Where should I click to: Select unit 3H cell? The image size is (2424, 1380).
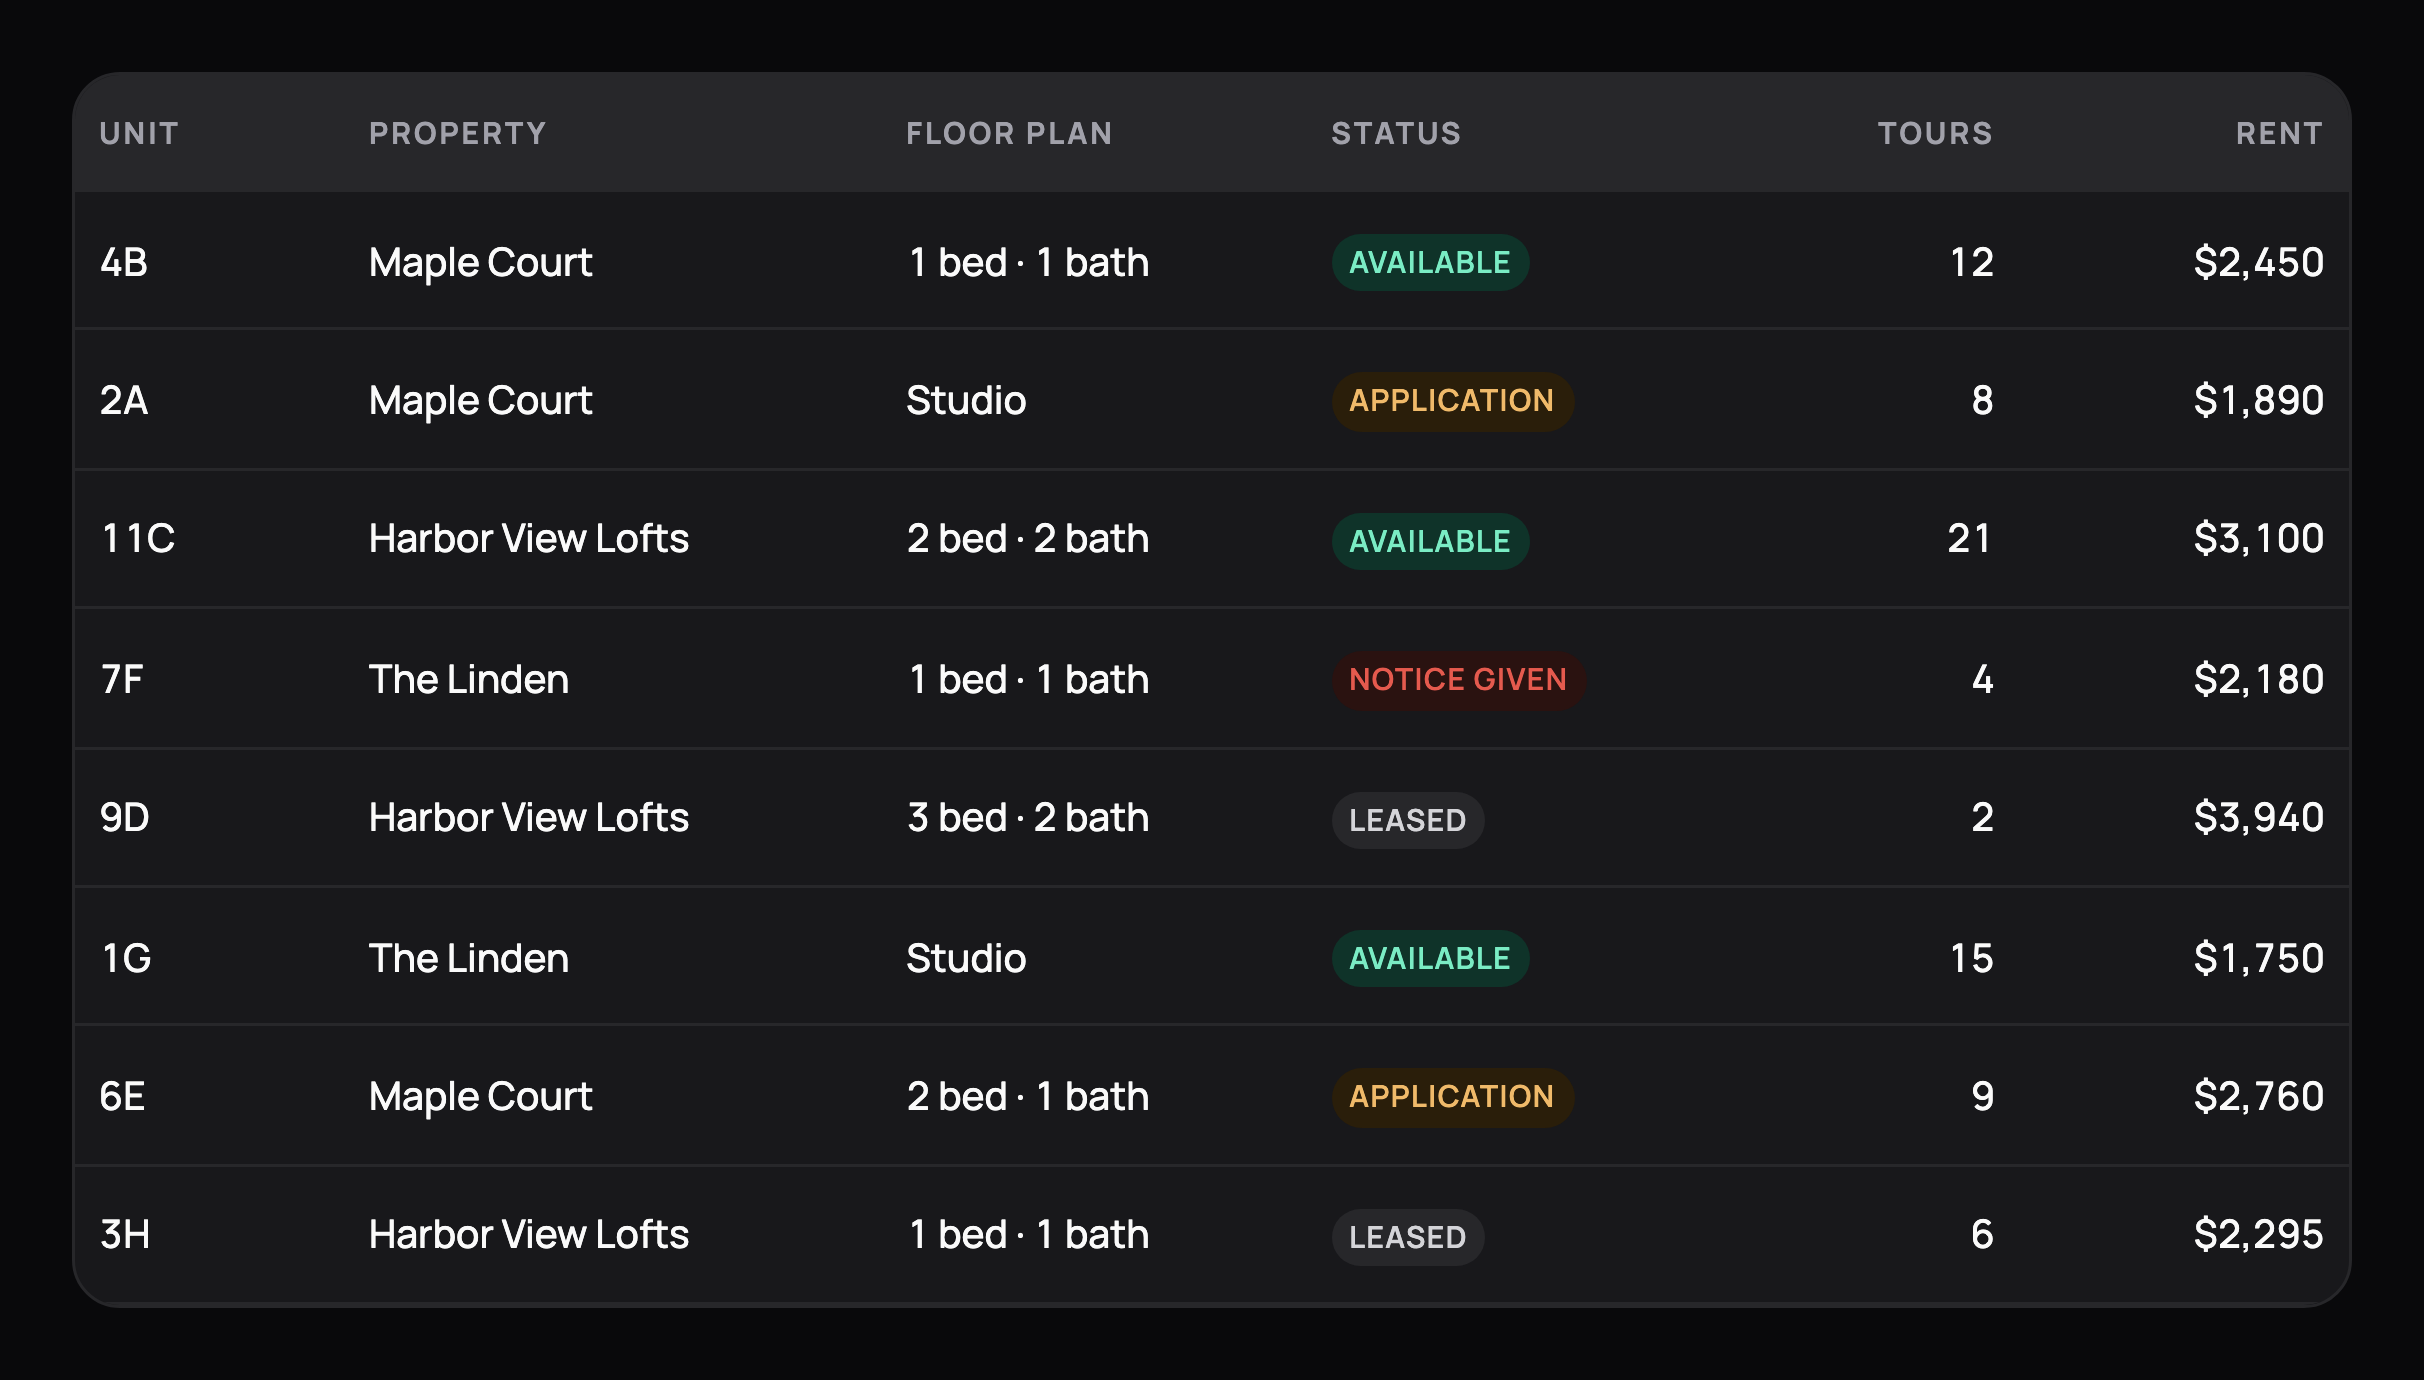125,1234
